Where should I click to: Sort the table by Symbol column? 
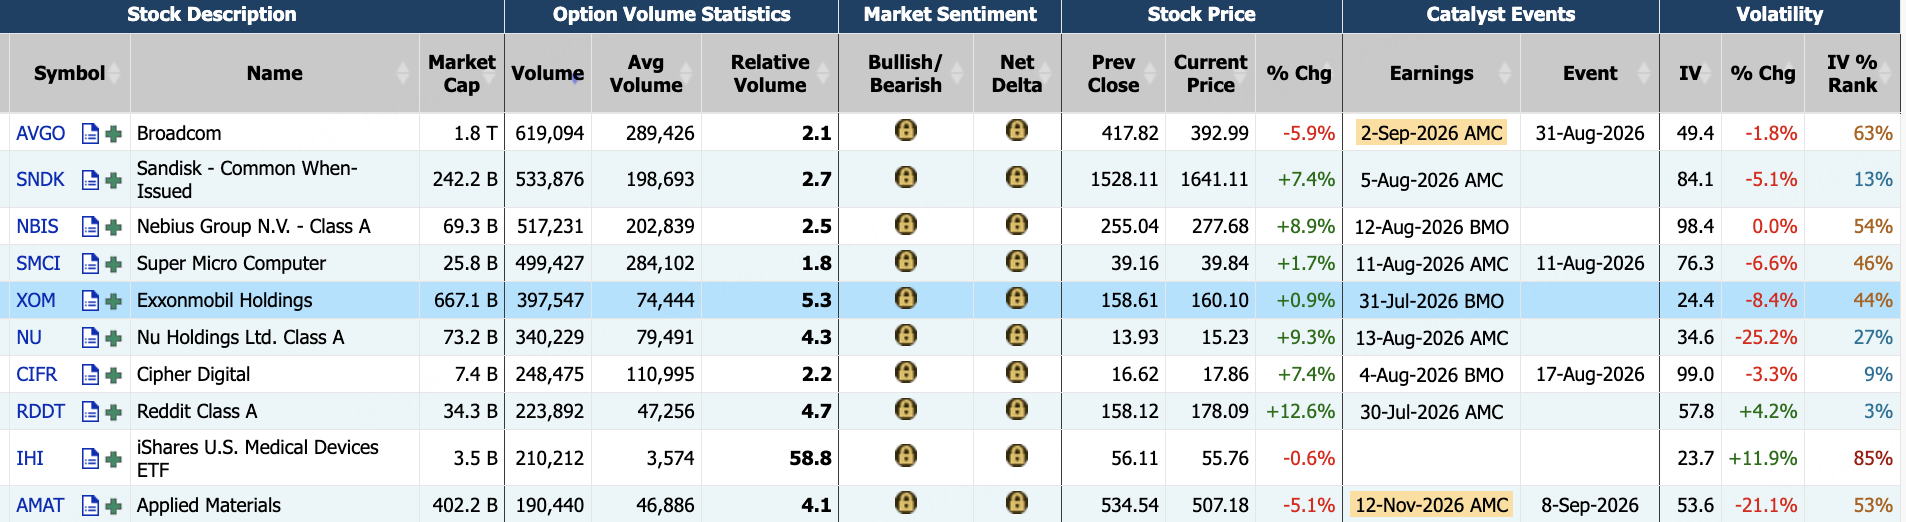pyautogui.click(x=69, y=73)
